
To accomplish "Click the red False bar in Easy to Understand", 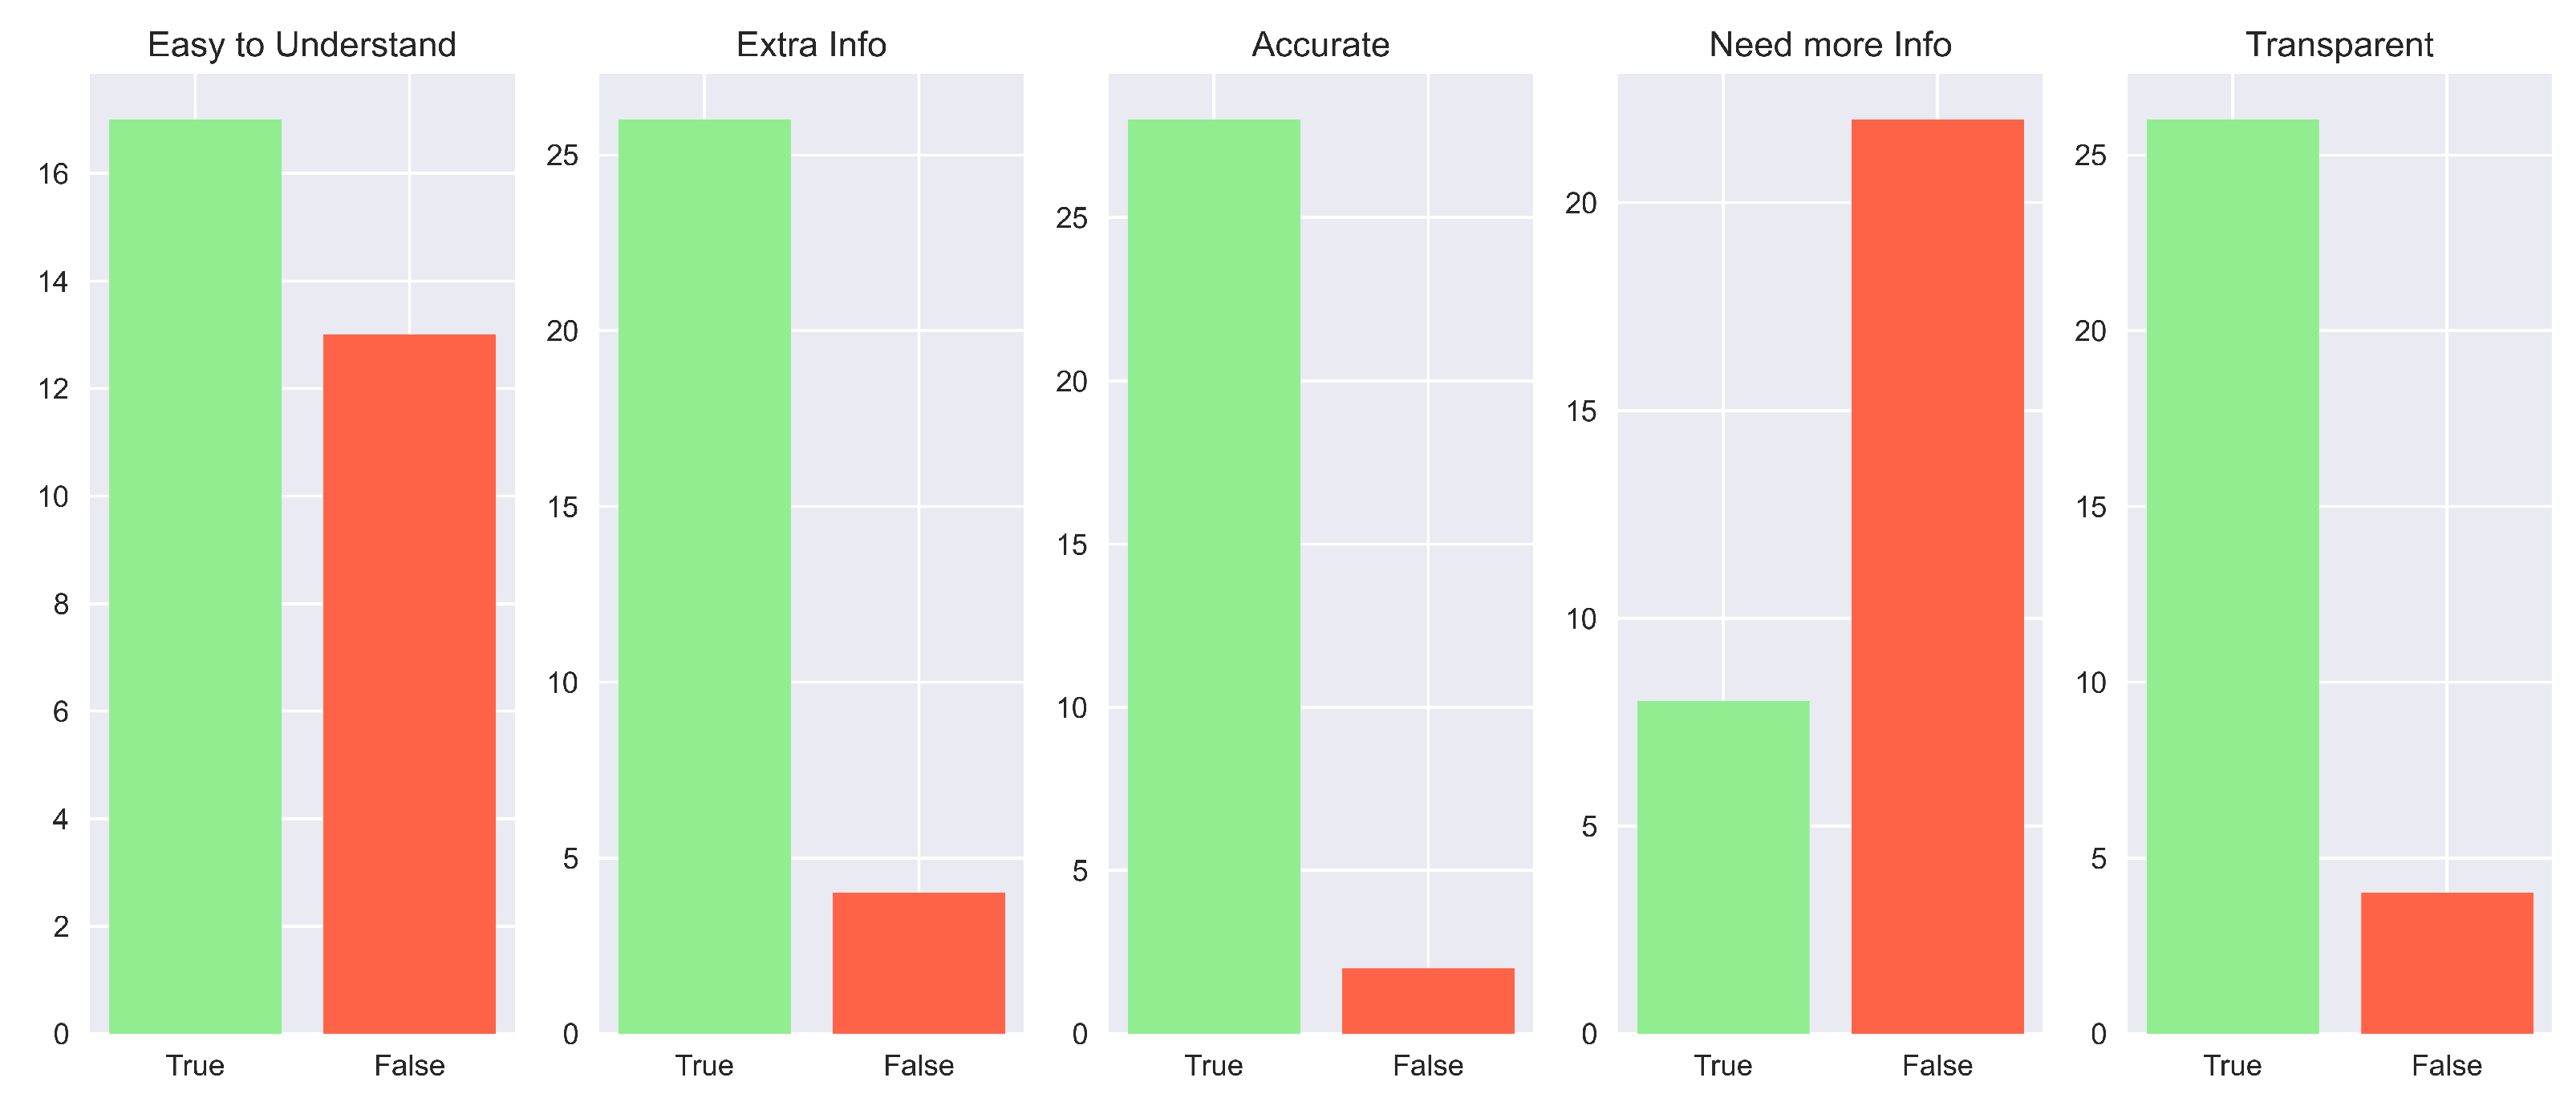I will click(409, 684).
